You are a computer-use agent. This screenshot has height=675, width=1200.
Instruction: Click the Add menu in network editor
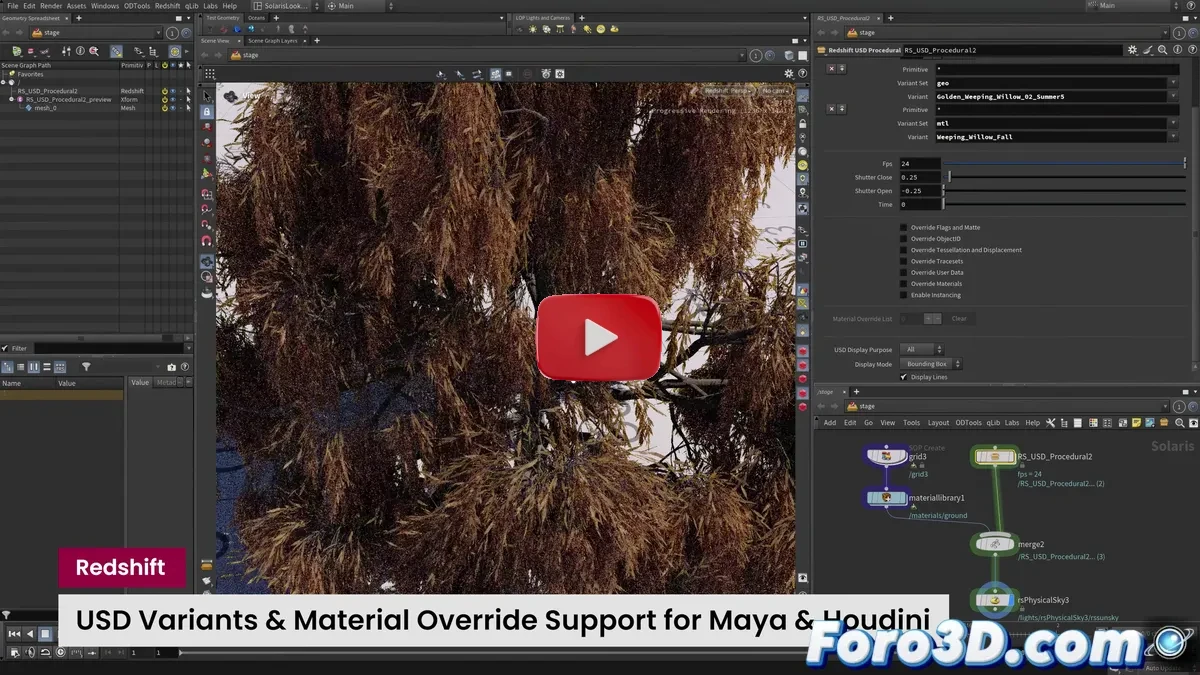point(830,423)
